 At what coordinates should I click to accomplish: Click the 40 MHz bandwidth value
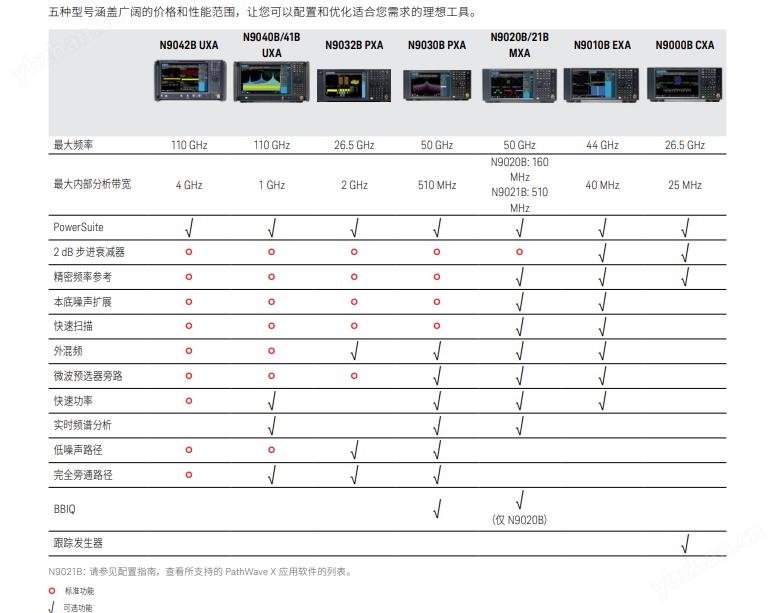[x=602, y=185]
